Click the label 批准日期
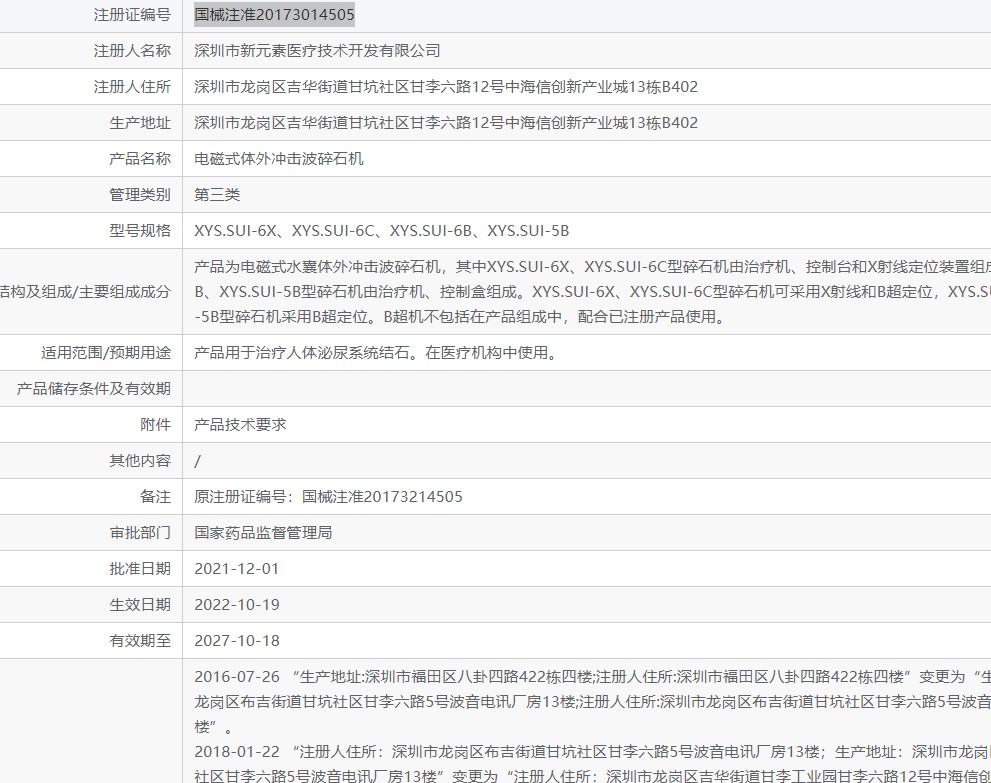This screenshot has height=783, width=991. pos(140,569)
